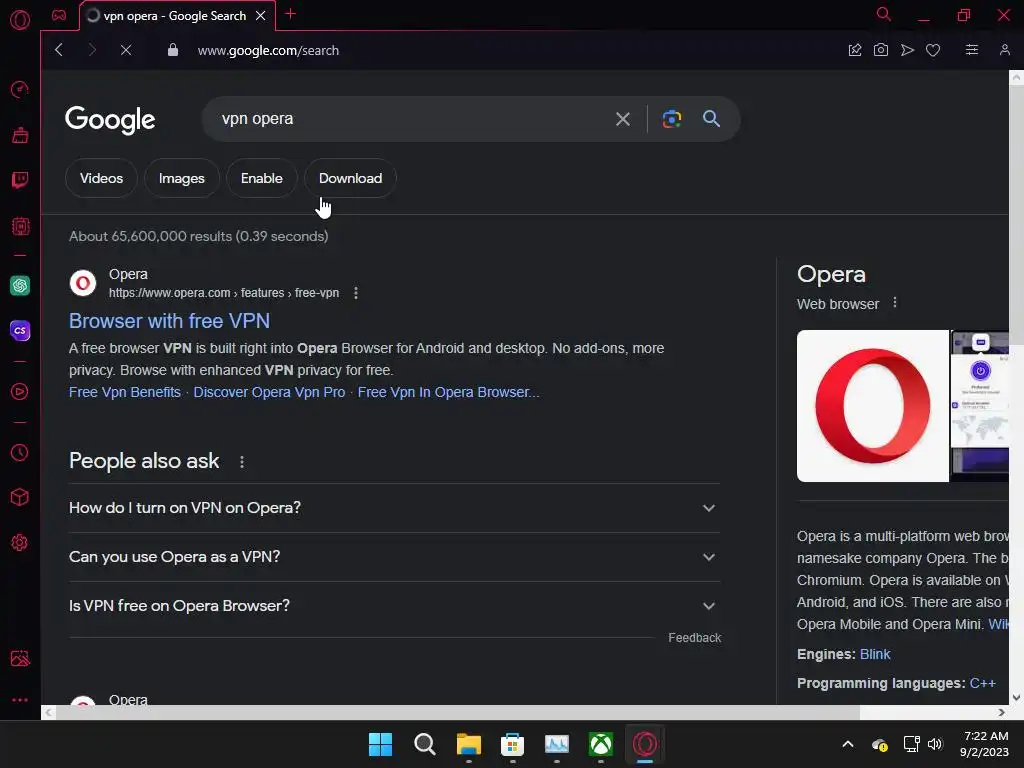
Task: Open Browser with free VPN result
Action: [x=169, y=321]
